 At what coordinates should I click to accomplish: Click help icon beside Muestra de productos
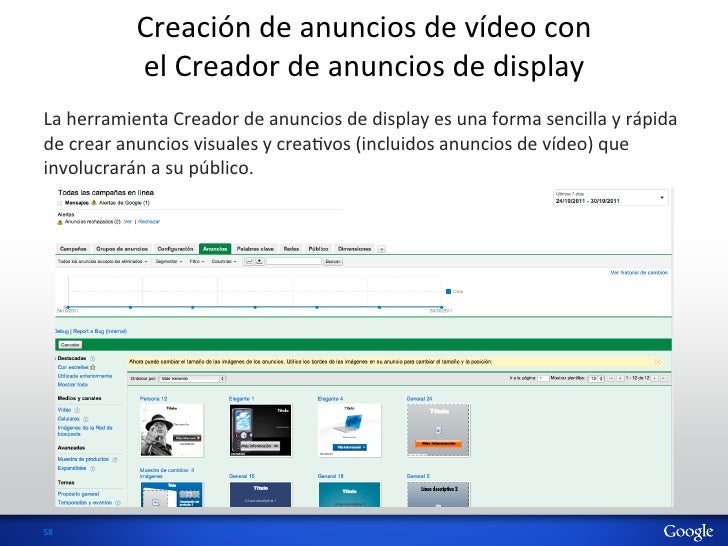tap(115, 459)
